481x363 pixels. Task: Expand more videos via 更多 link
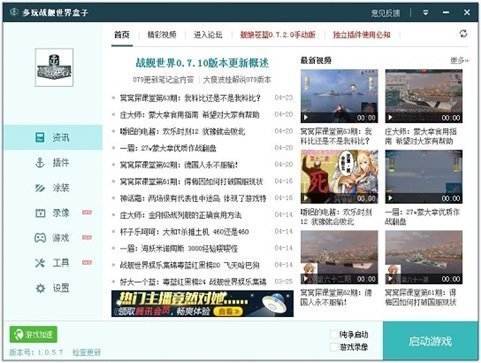[459, 60]
